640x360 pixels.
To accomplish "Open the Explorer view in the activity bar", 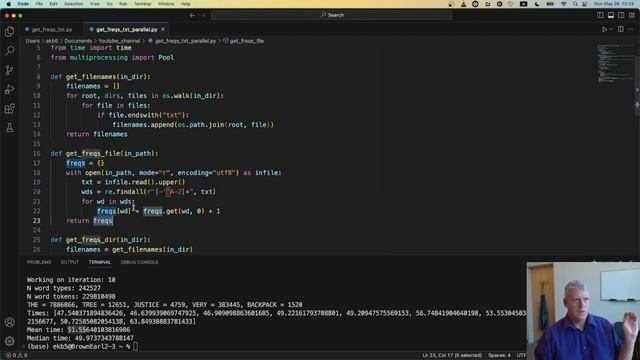I will 9,31.
